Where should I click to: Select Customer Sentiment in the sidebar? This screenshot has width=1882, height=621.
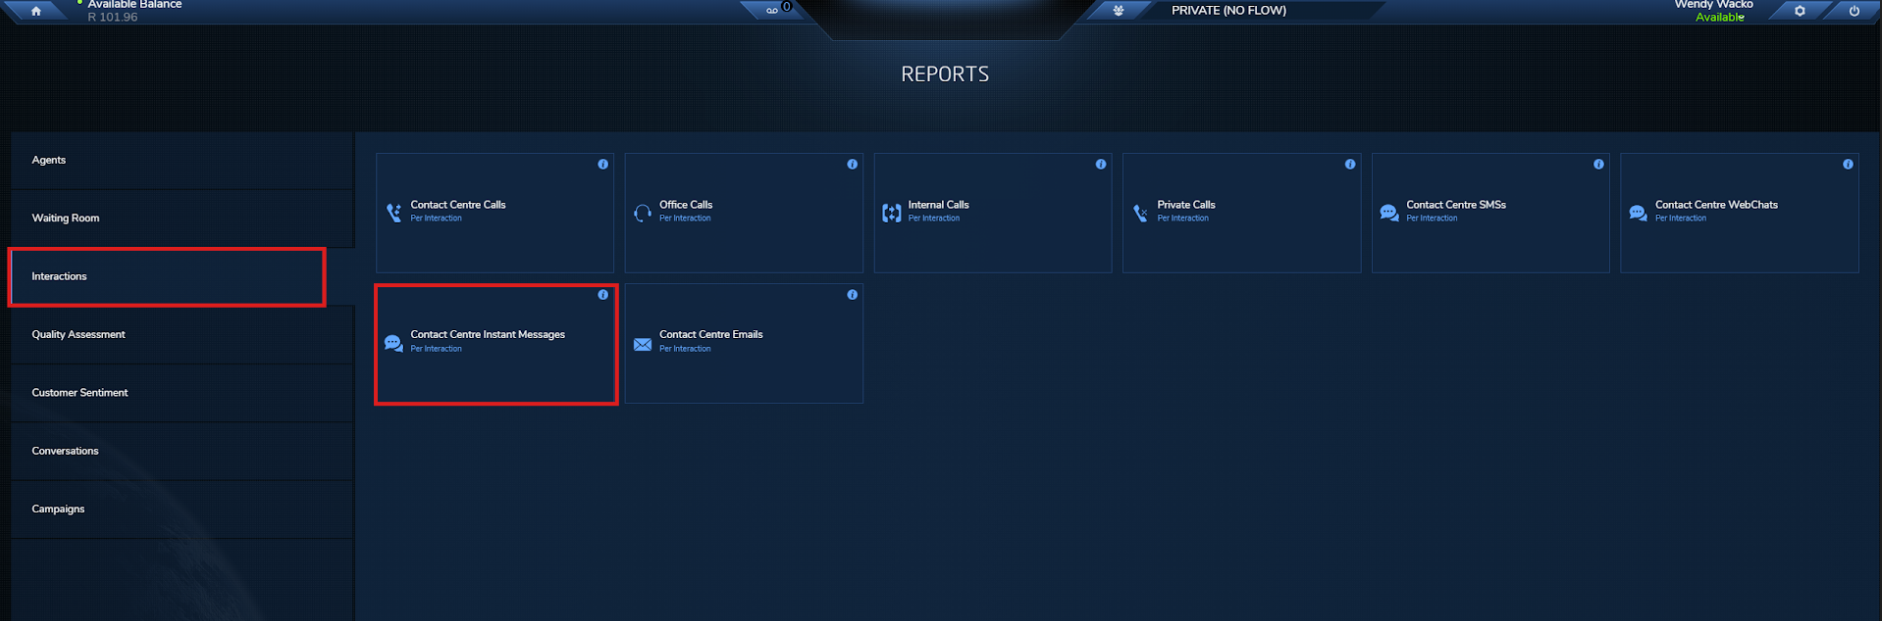click(x=182, y=393)
